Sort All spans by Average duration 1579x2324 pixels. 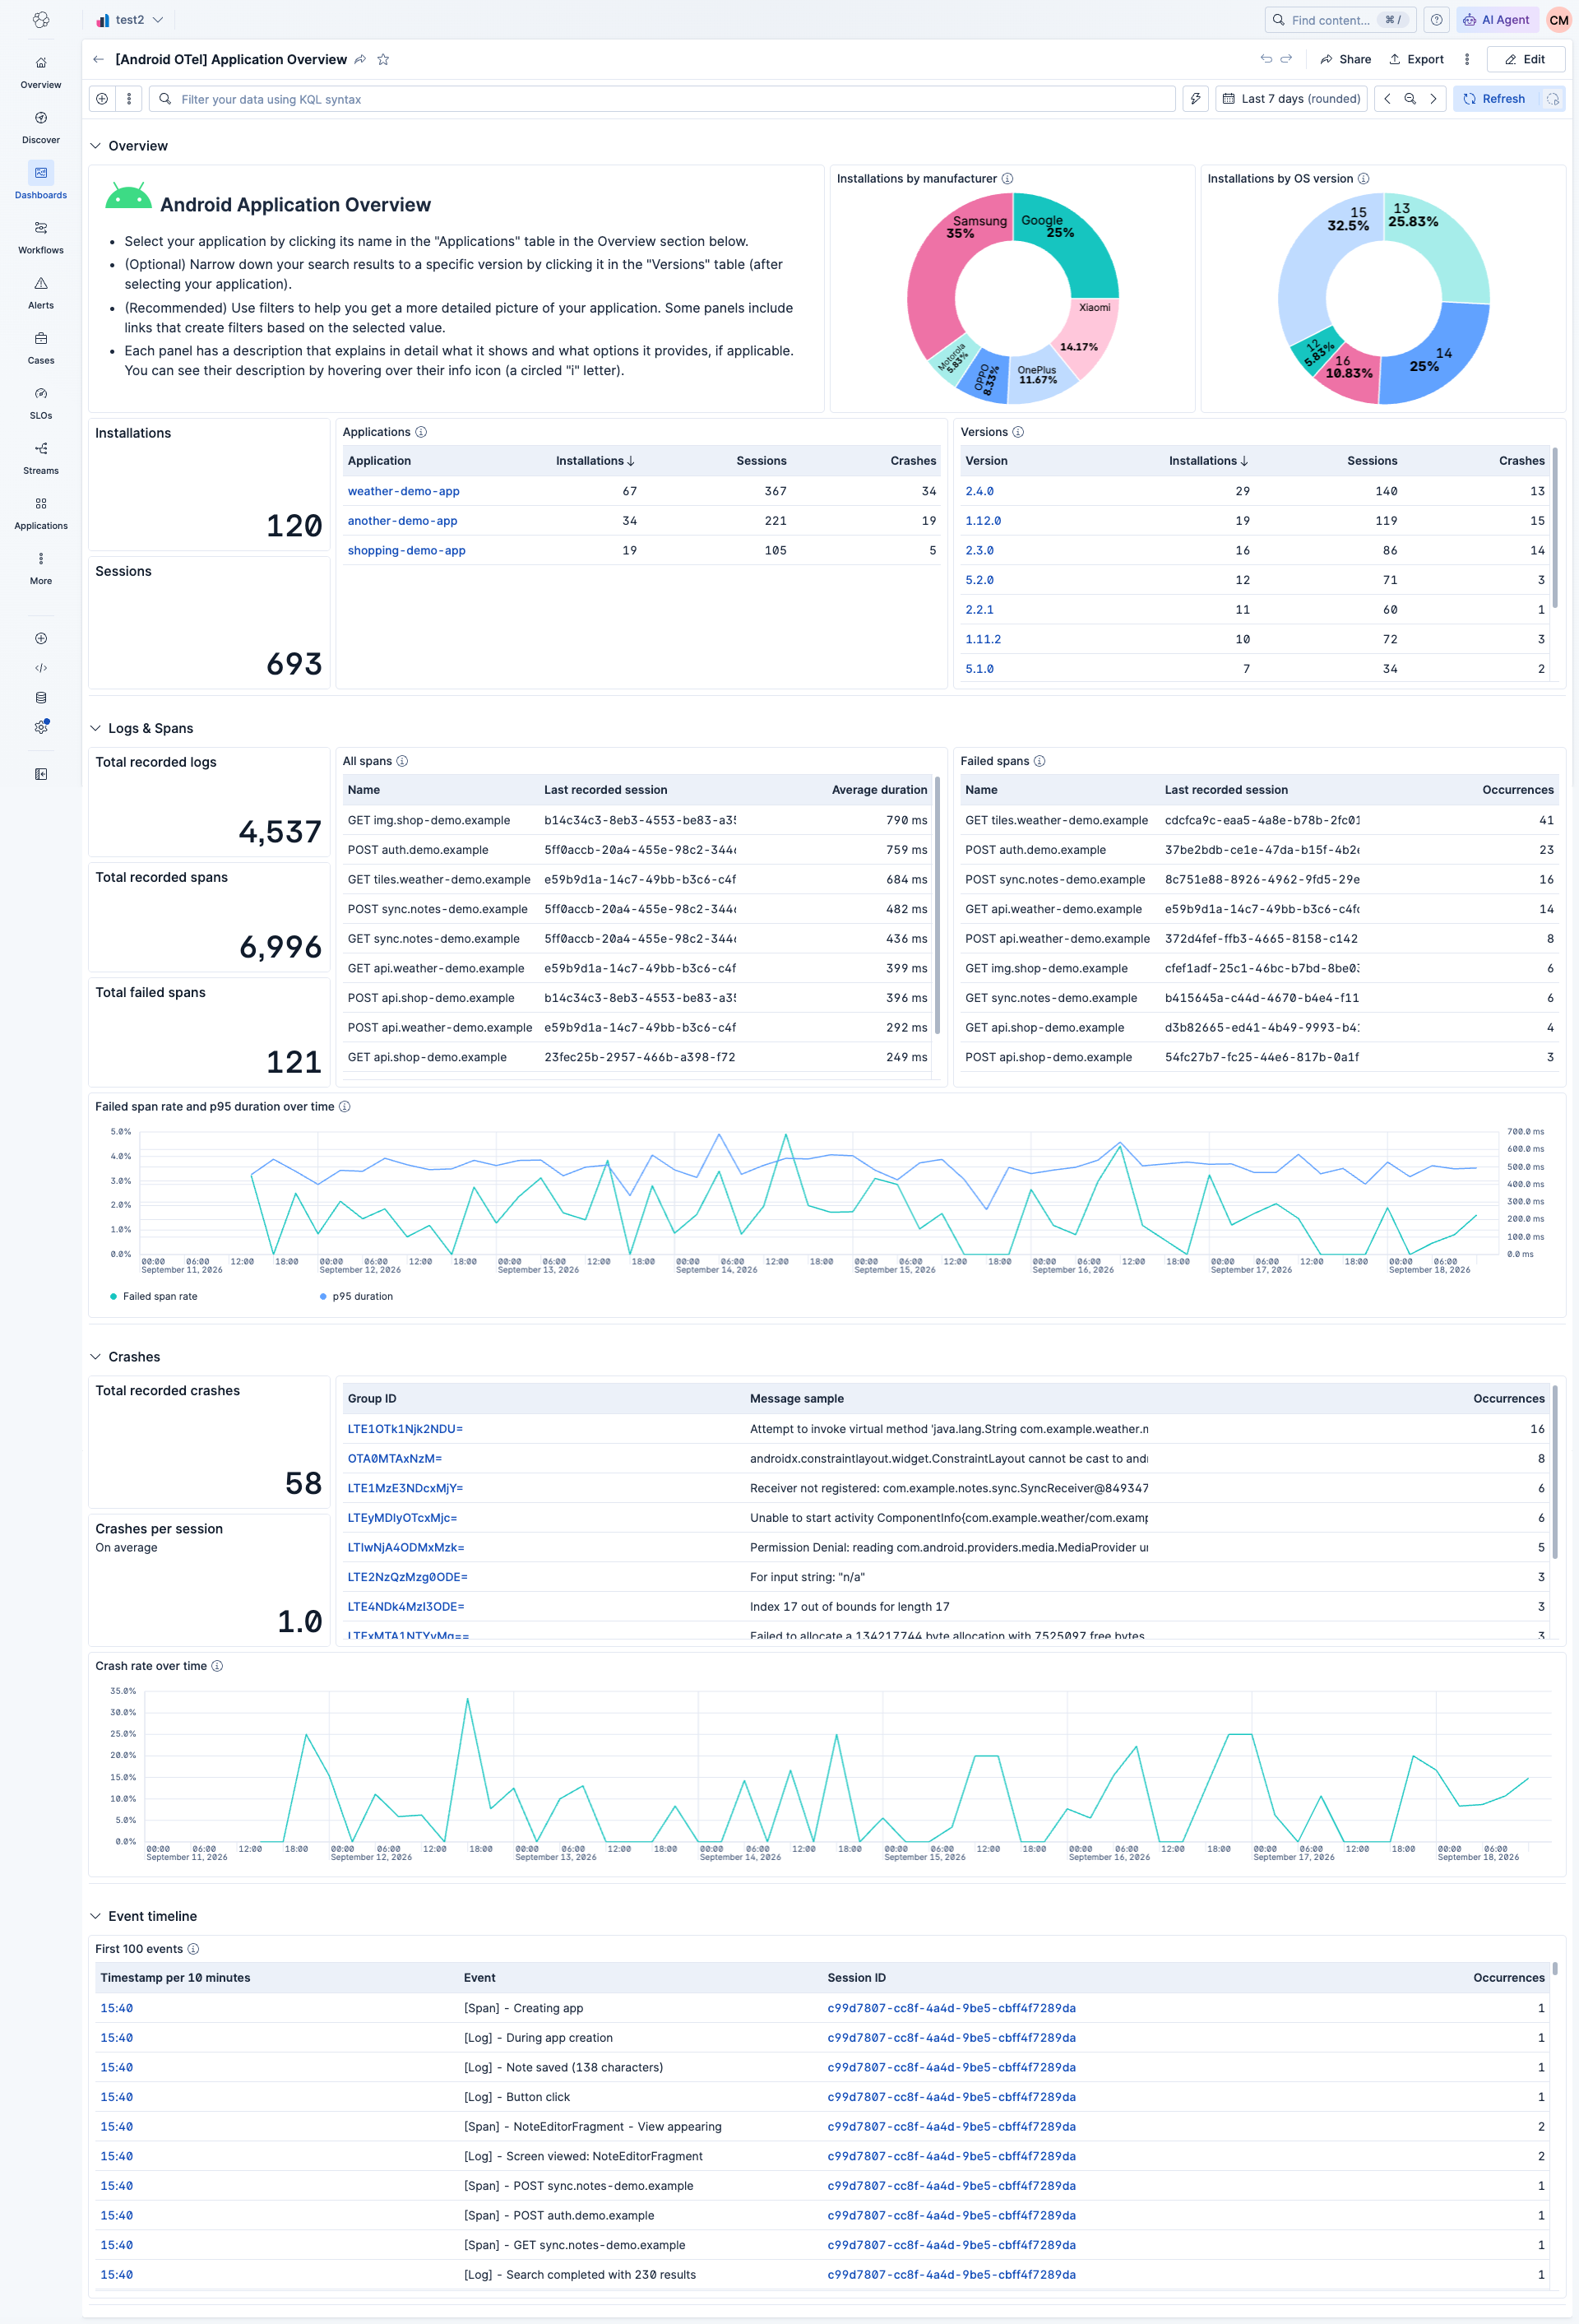click(x=879, y=790)
